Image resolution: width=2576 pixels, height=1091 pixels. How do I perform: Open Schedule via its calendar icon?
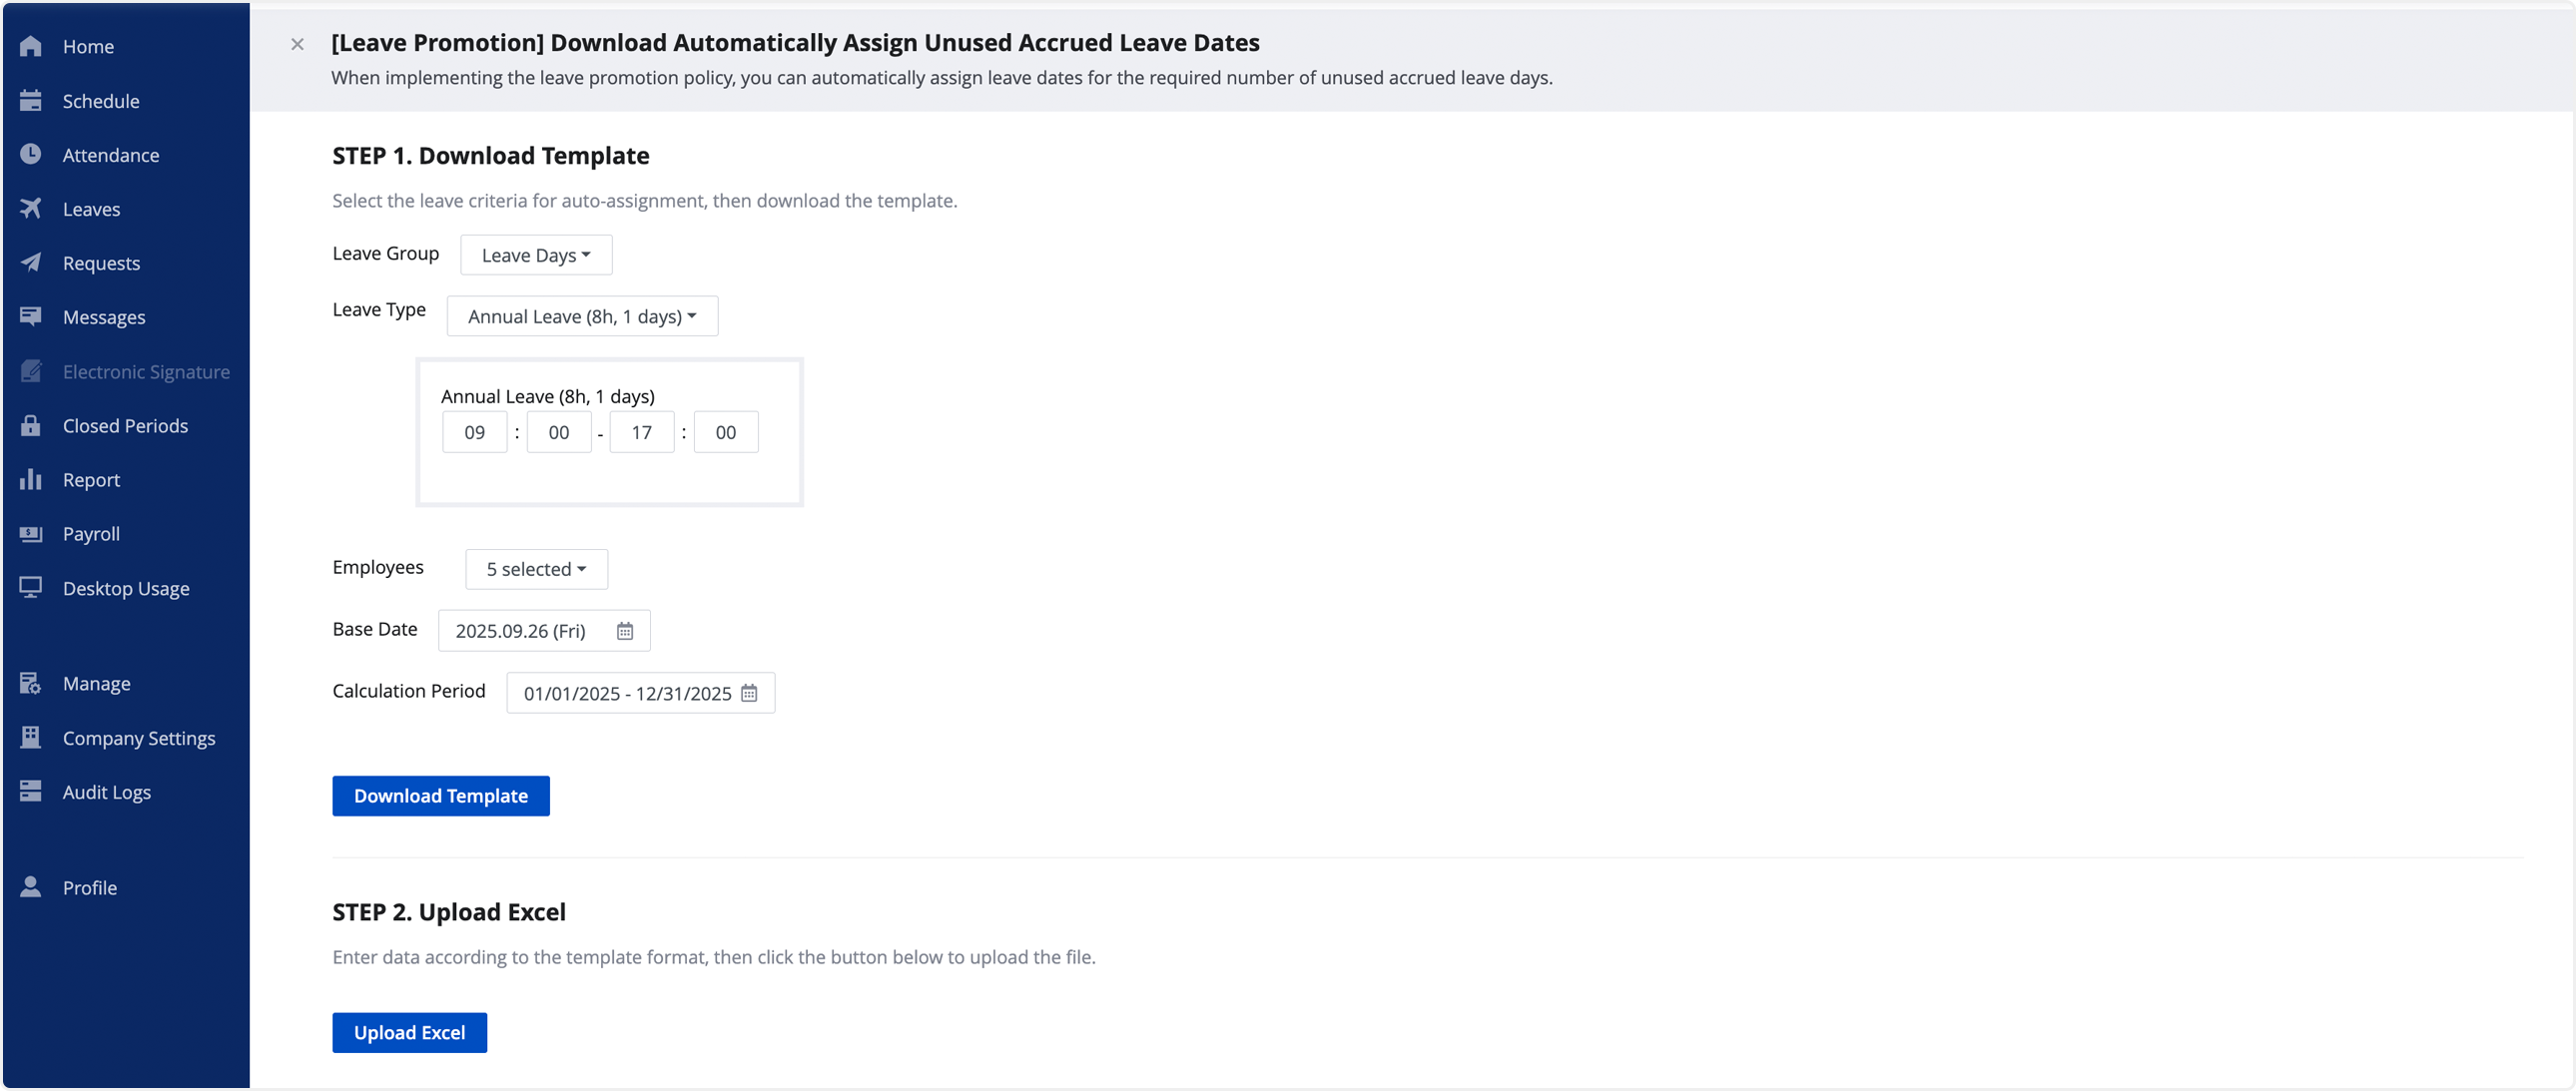point(31,101)
